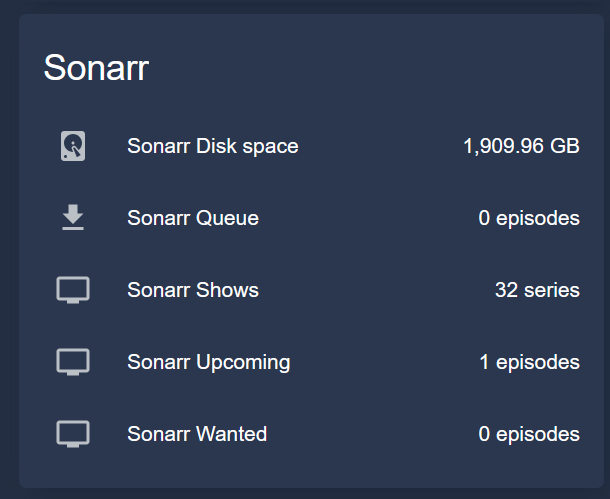
Task: Click blank space between Sonarr Queue and its value
Action: pyautogui.click(x=370, y=218)
